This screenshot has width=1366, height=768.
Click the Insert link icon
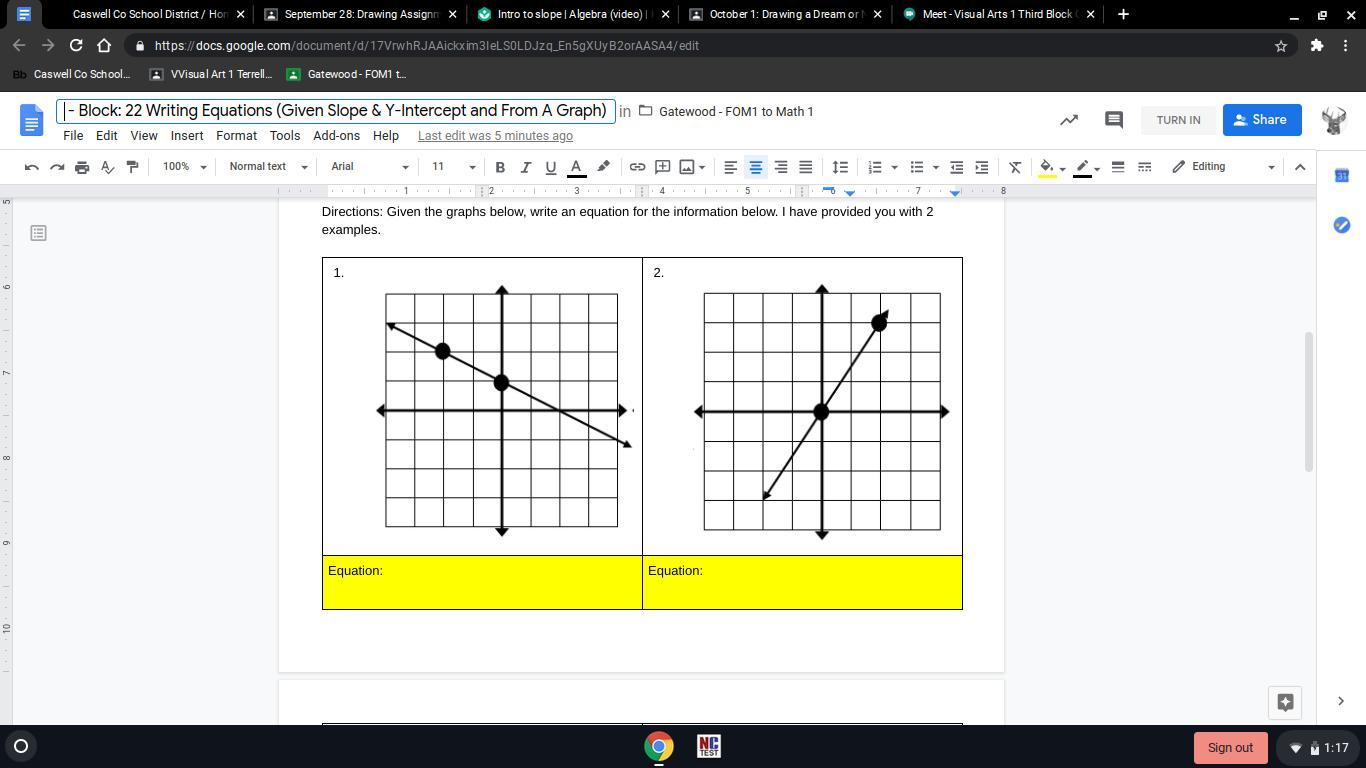(x=637, y=167)
